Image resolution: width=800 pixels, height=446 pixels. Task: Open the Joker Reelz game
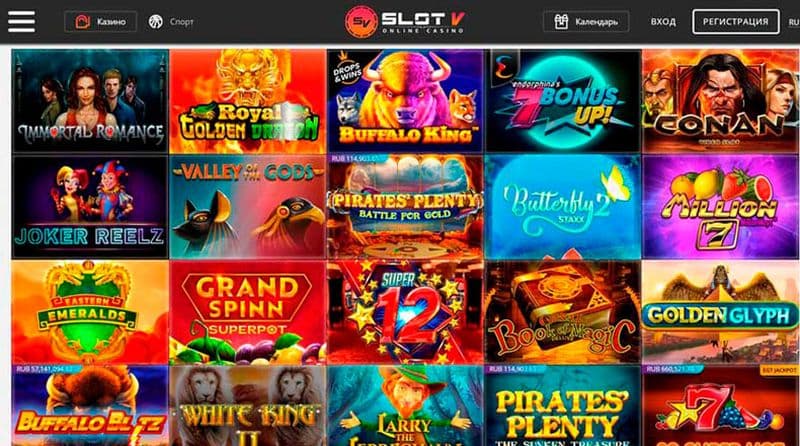pyautogui.click(x=90, y=207)
